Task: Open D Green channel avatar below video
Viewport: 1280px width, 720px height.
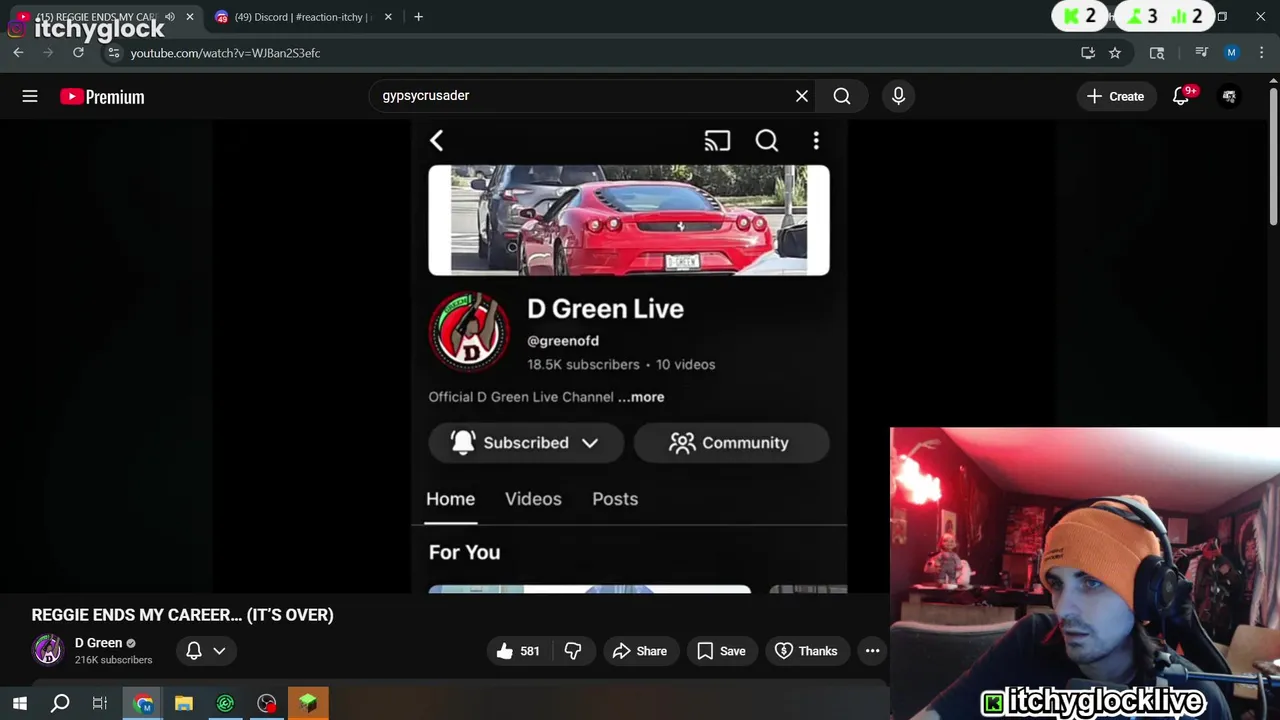Action: (x=47, y=650)
